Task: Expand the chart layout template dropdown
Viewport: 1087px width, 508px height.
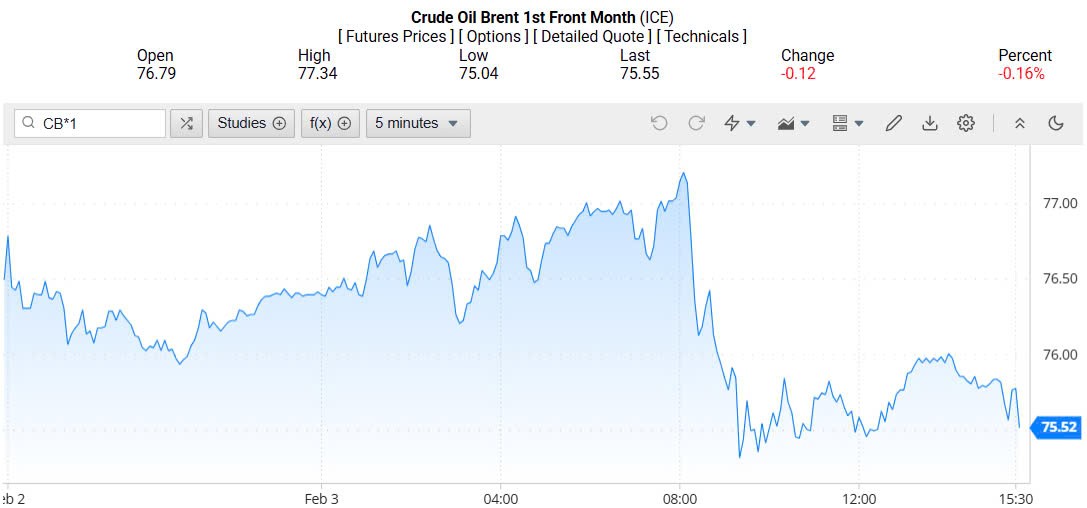Action: click(x=848, y=123)
